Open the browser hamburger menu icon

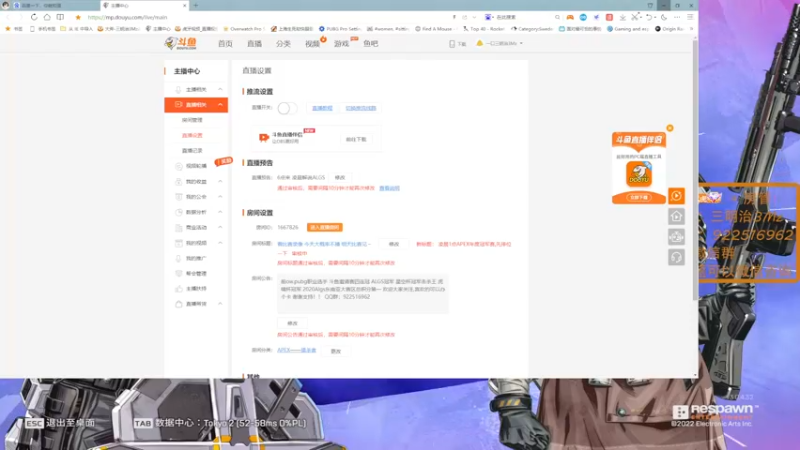[x=690, y=17]
